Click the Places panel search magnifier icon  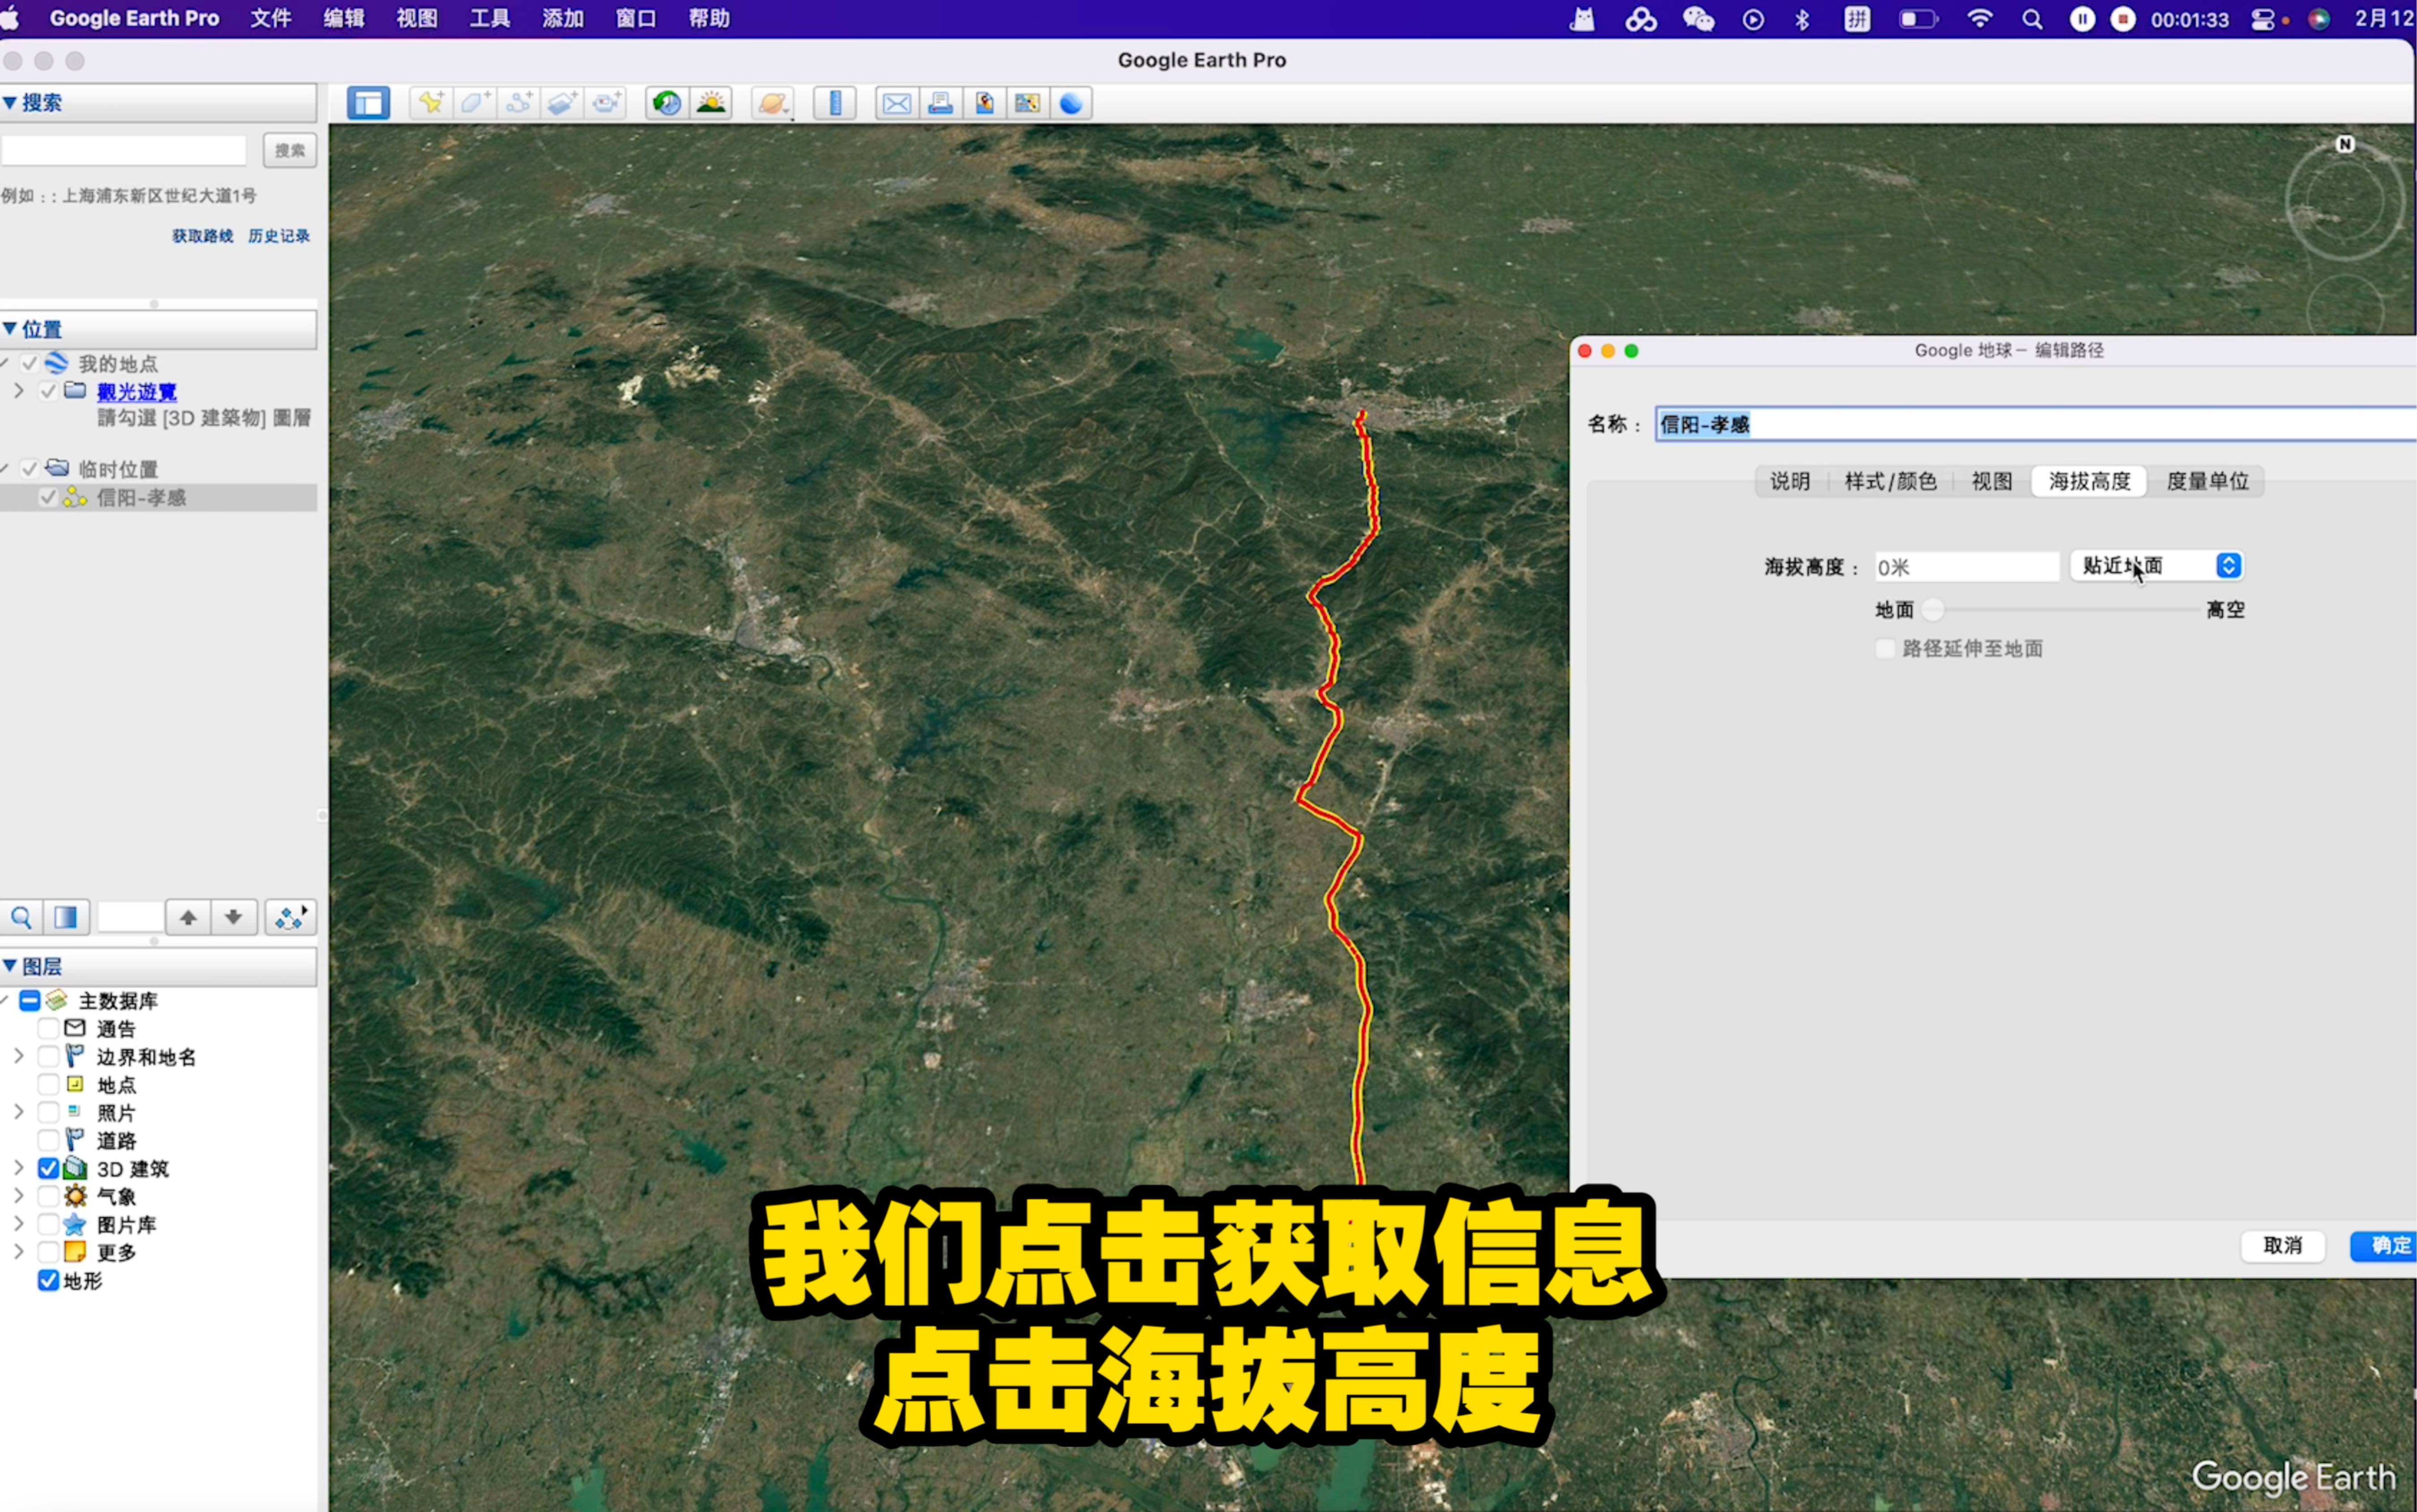22,917
